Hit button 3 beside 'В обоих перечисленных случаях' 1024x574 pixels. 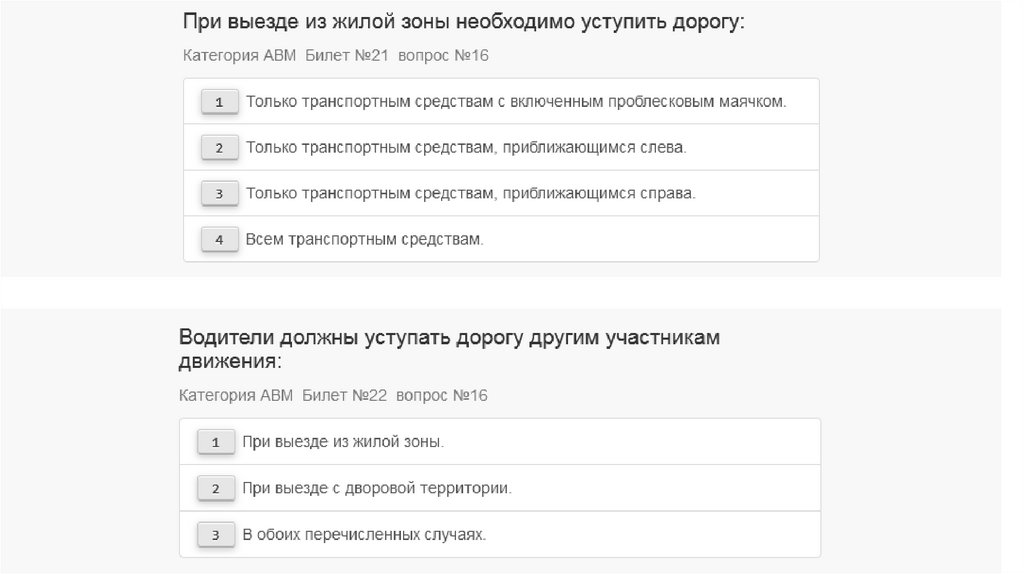tap(215, 535)
